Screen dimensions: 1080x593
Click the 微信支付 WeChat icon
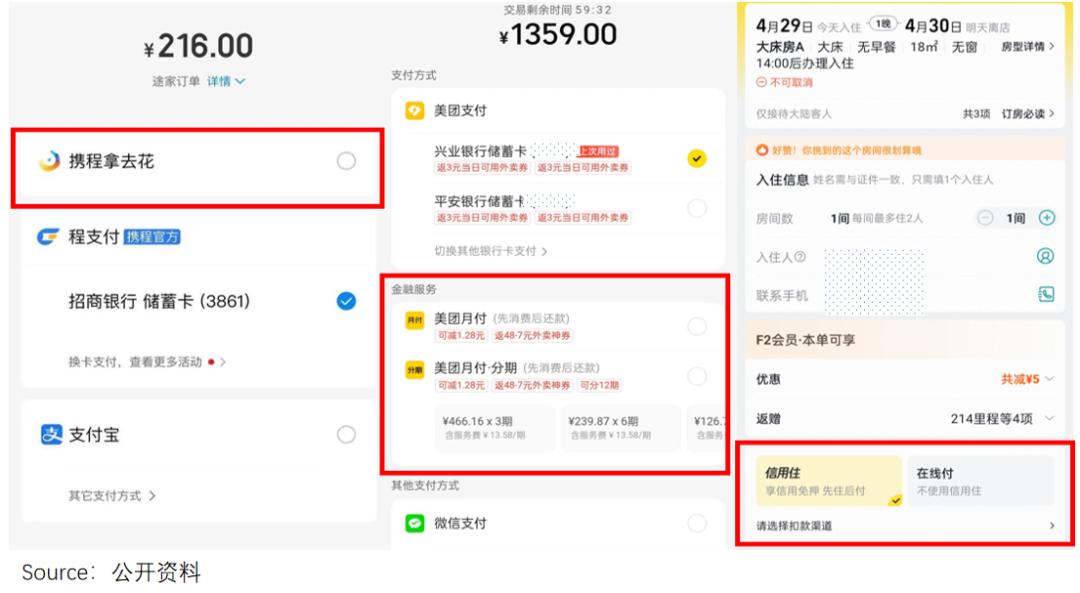(x=414, y=523)
